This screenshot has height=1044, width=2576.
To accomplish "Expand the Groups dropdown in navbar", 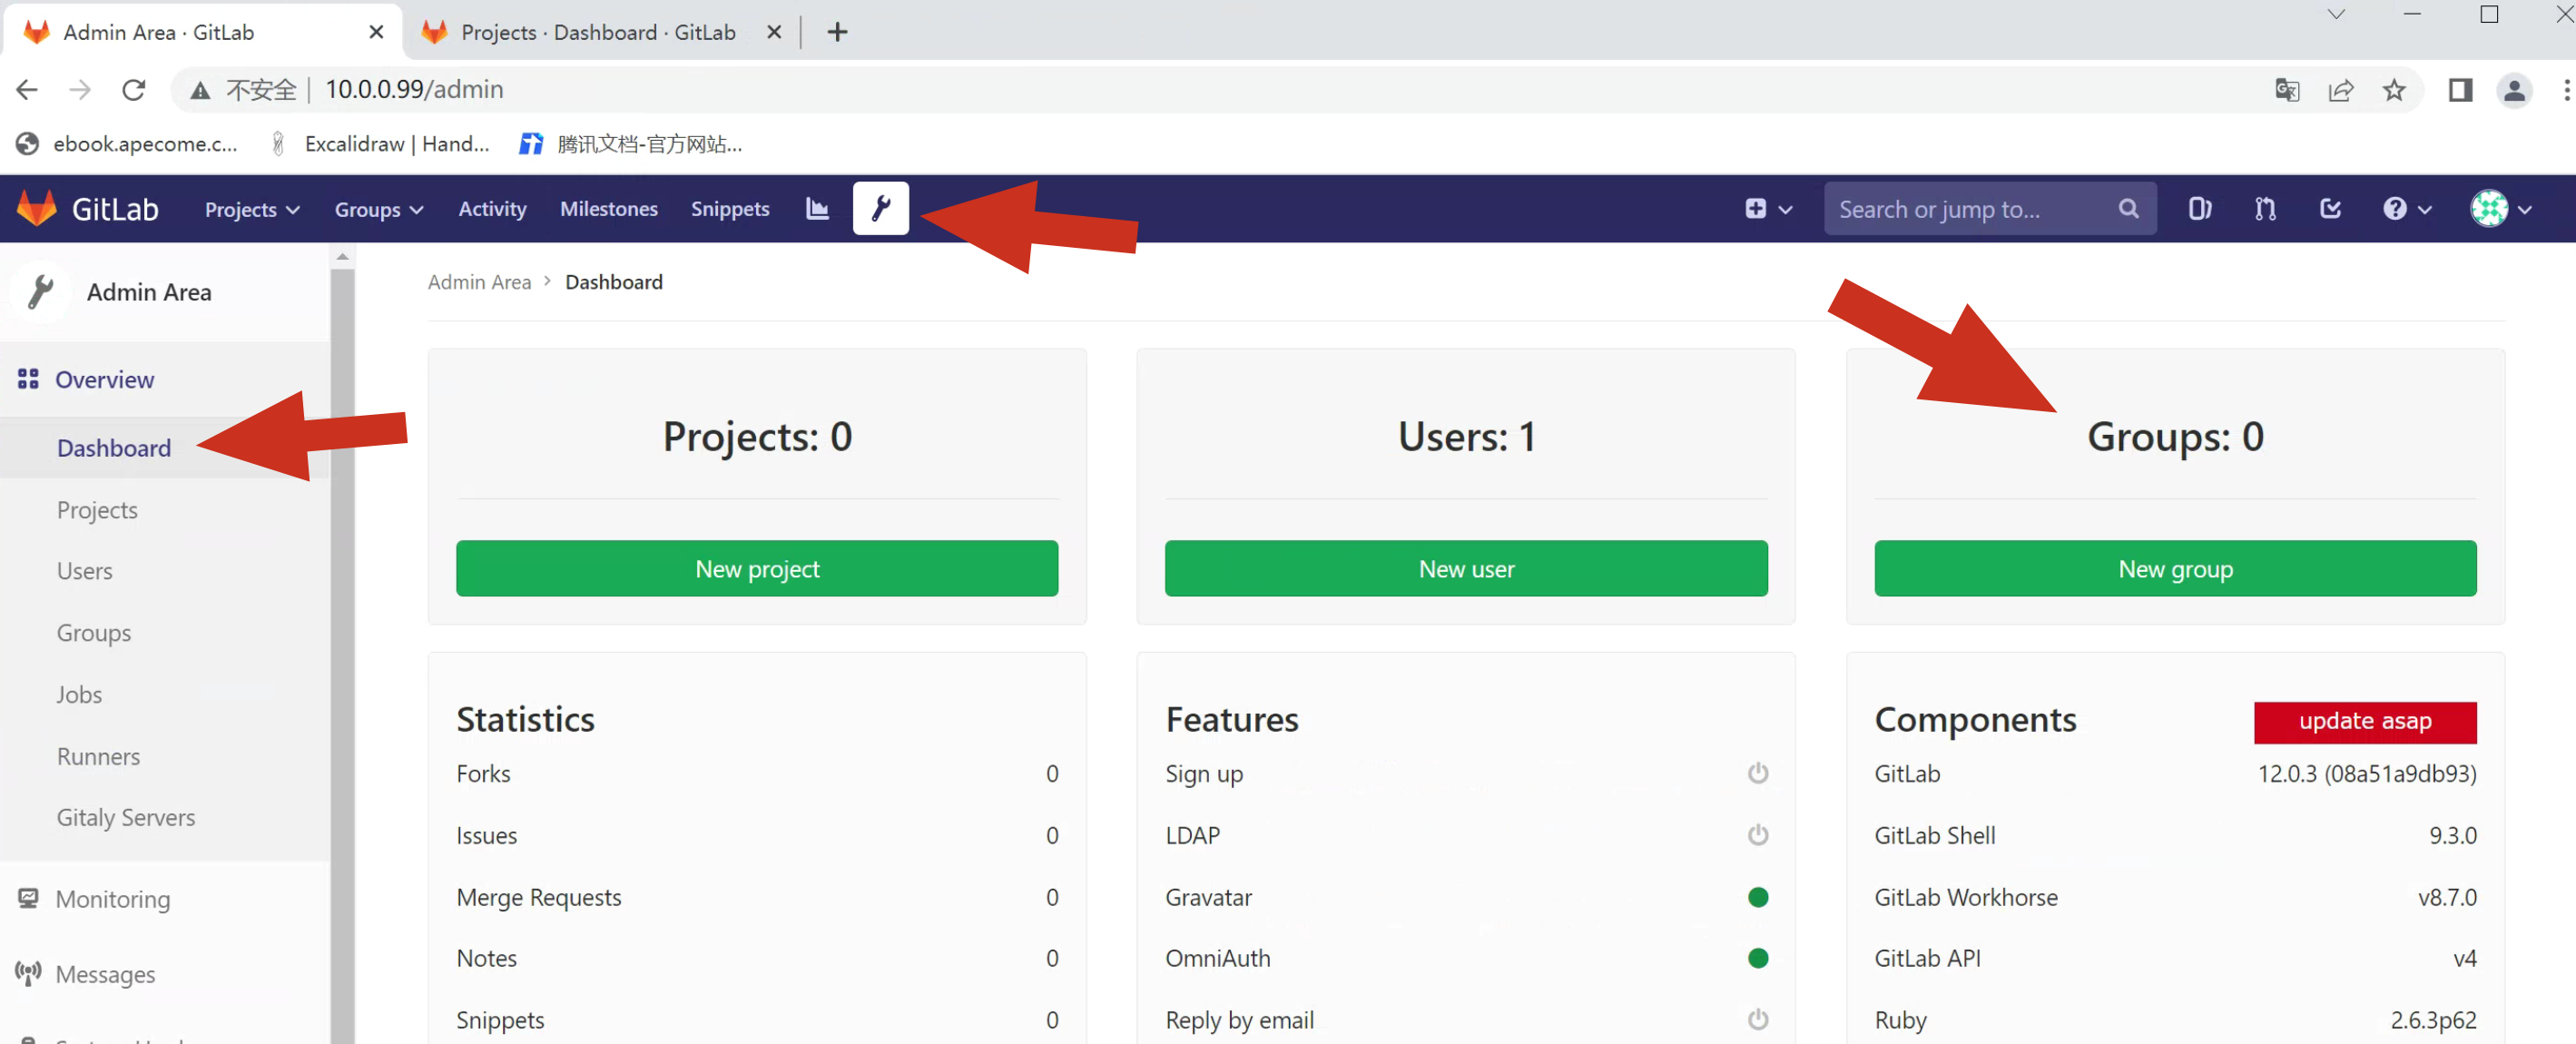I will click(378, 209).
